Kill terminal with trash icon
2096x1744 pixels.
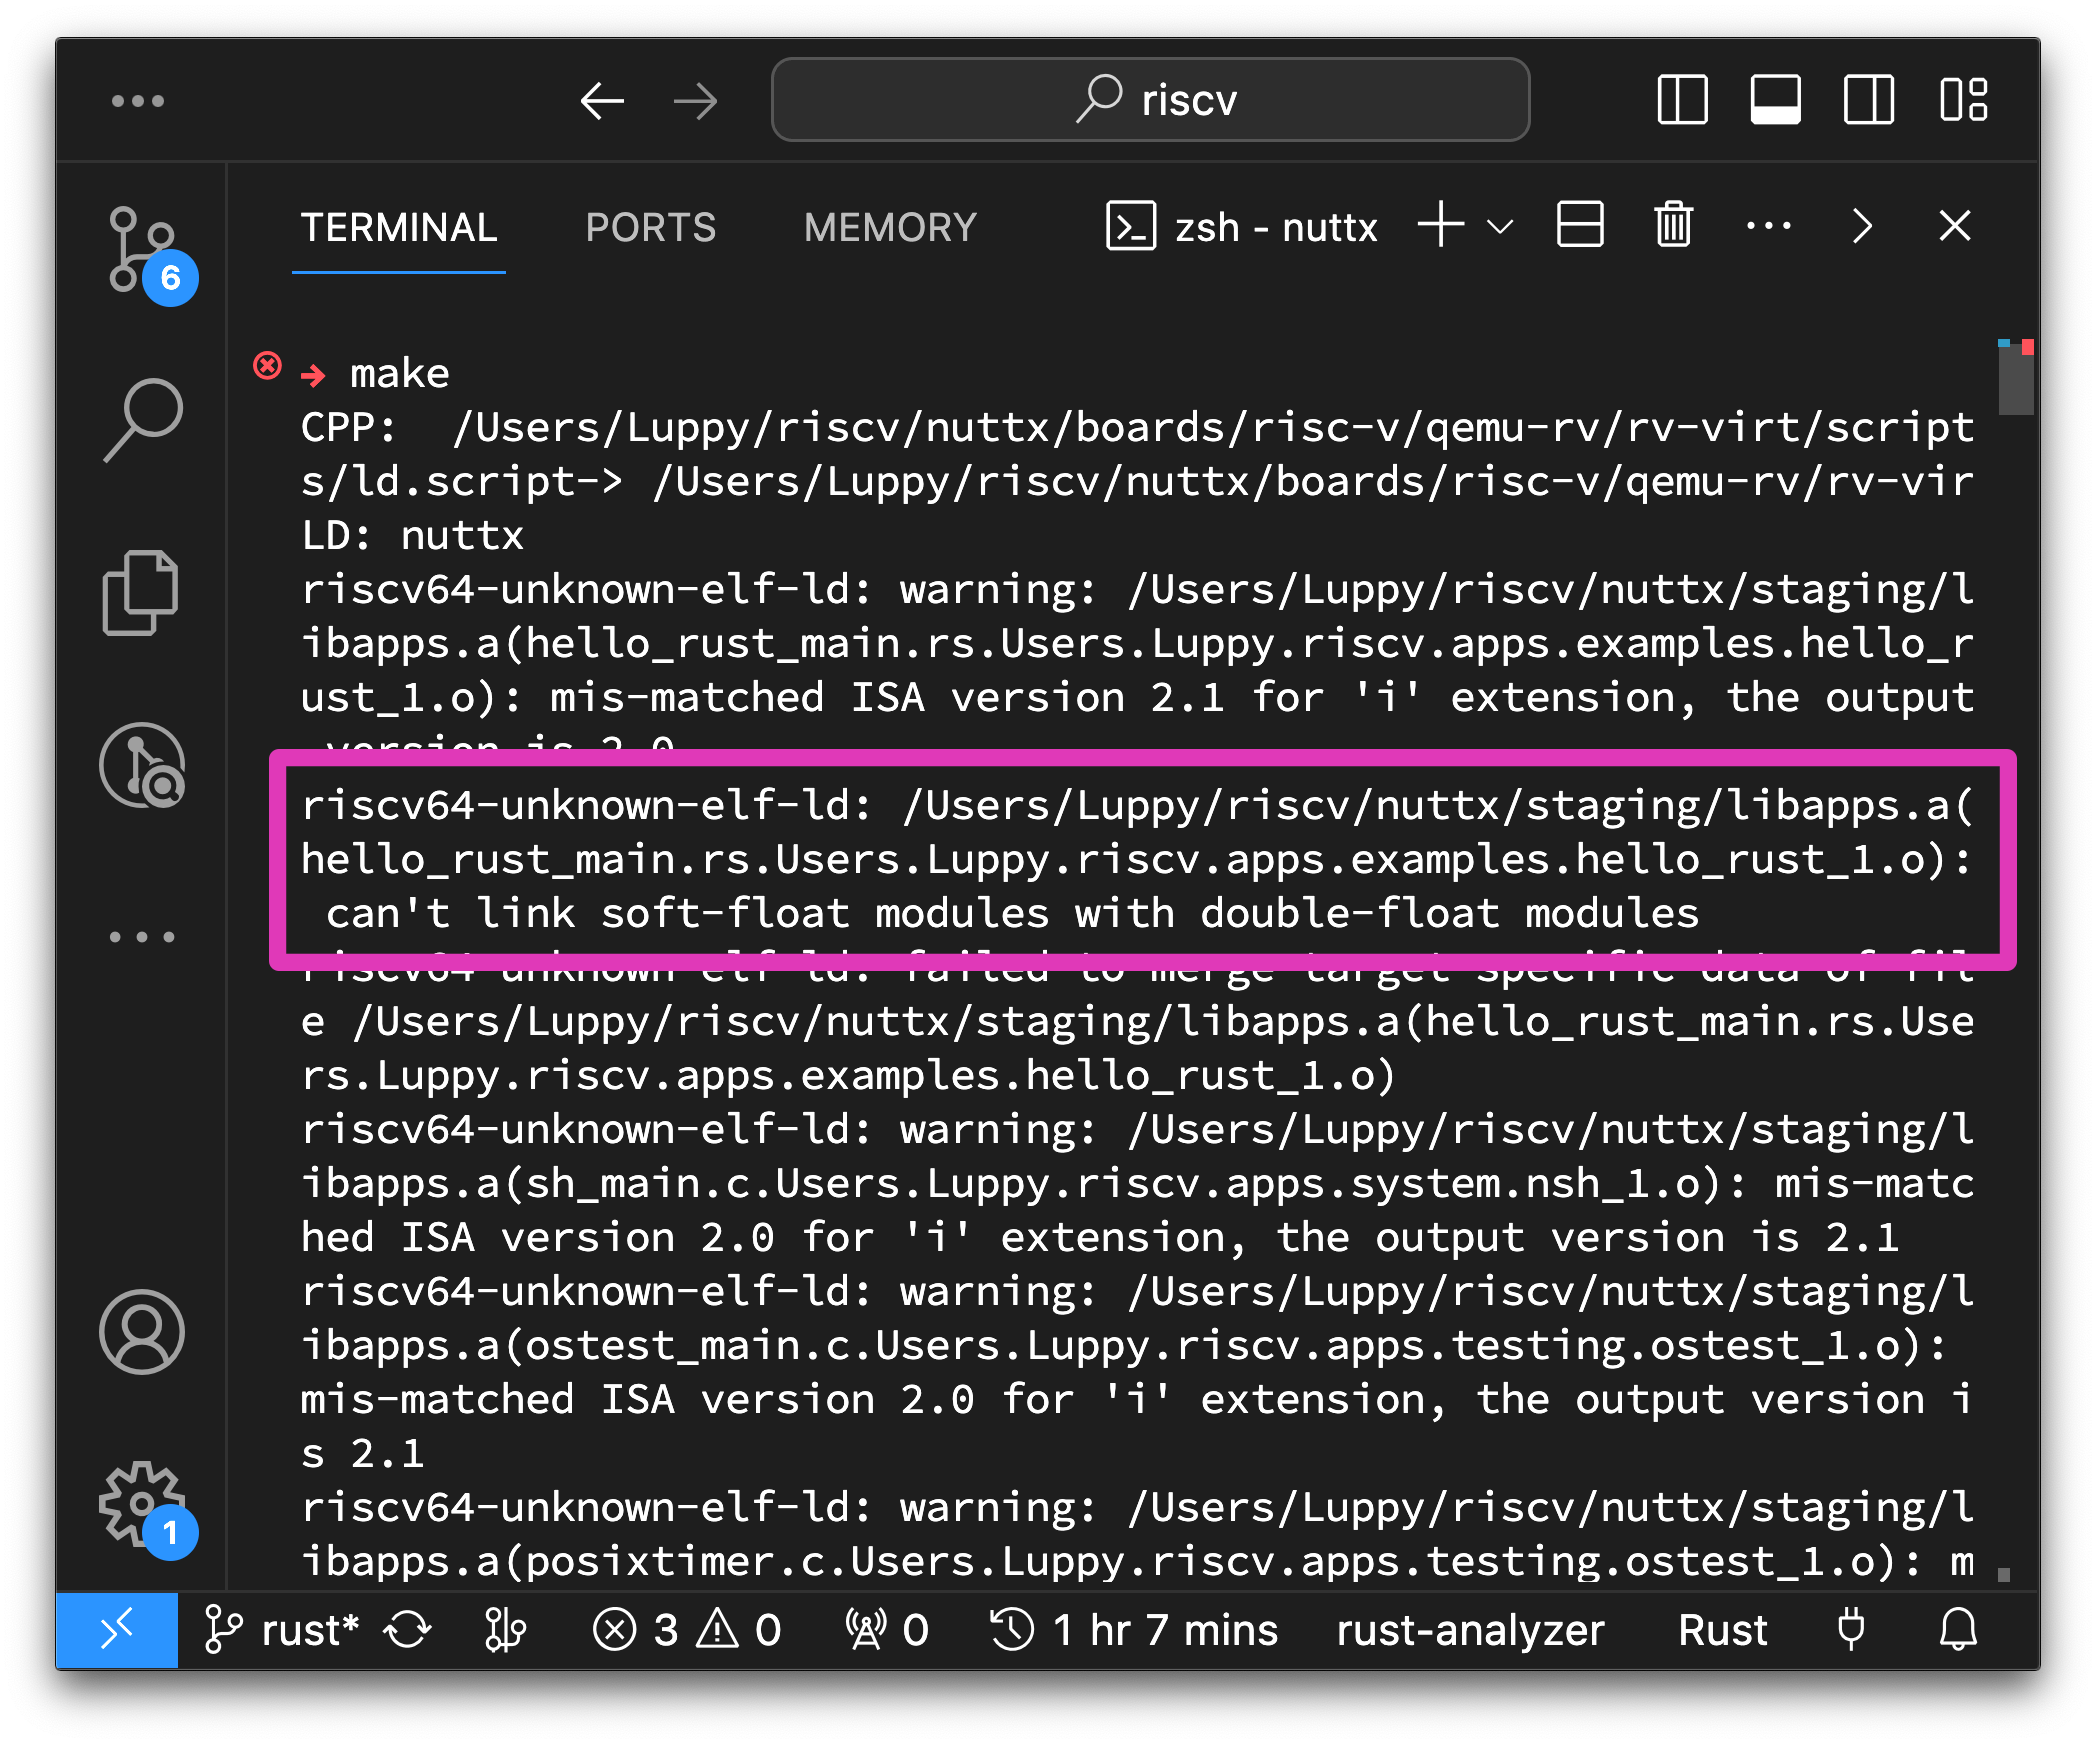pos(1673,225)
